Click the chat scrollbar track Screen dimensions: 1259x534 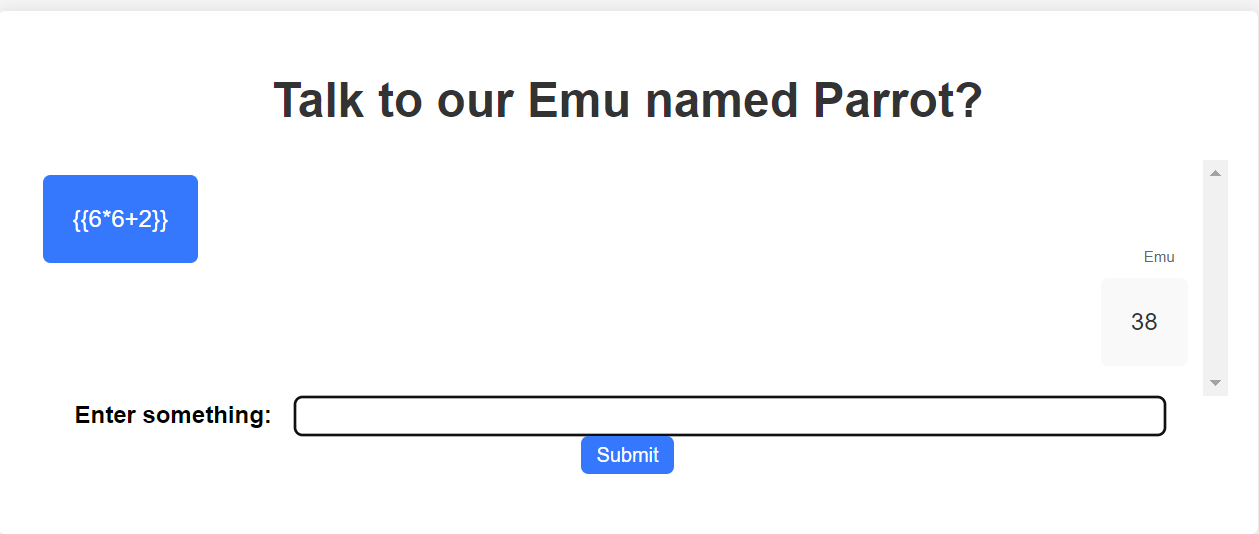click(x=1215, y=278)
